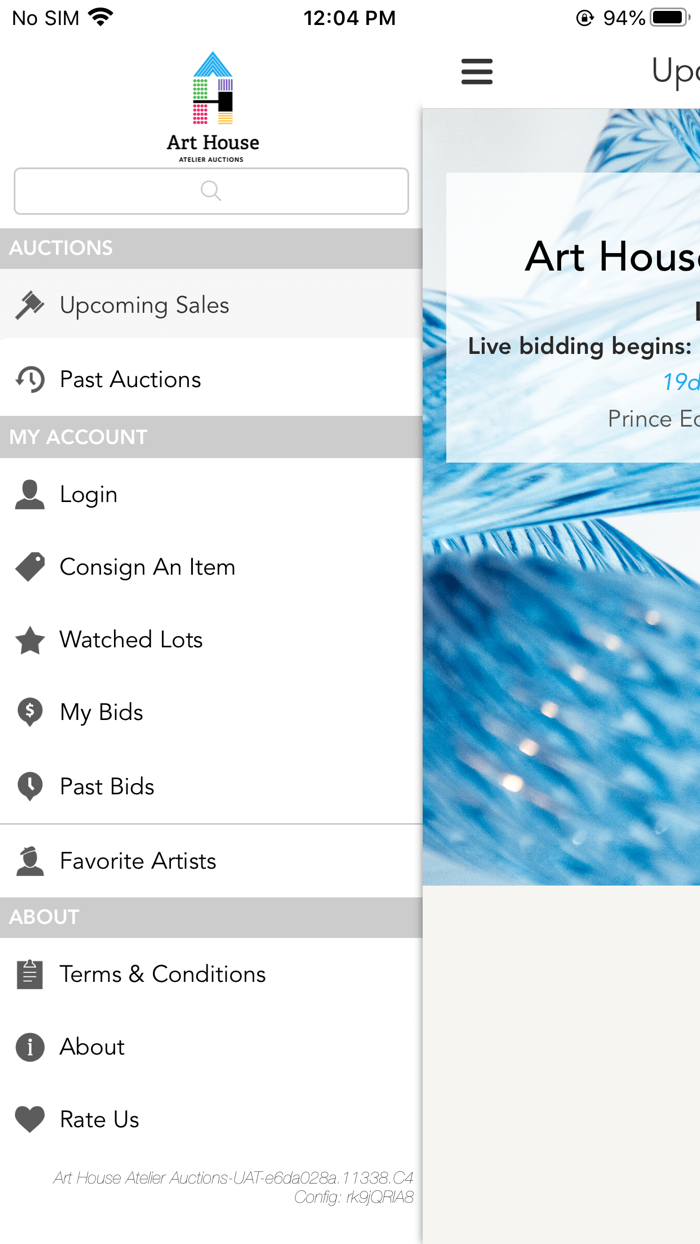Viewport: 700px width, 1244px height.
Task: Tap the history icon next to Past Auctions
Action: coord(29,378)
